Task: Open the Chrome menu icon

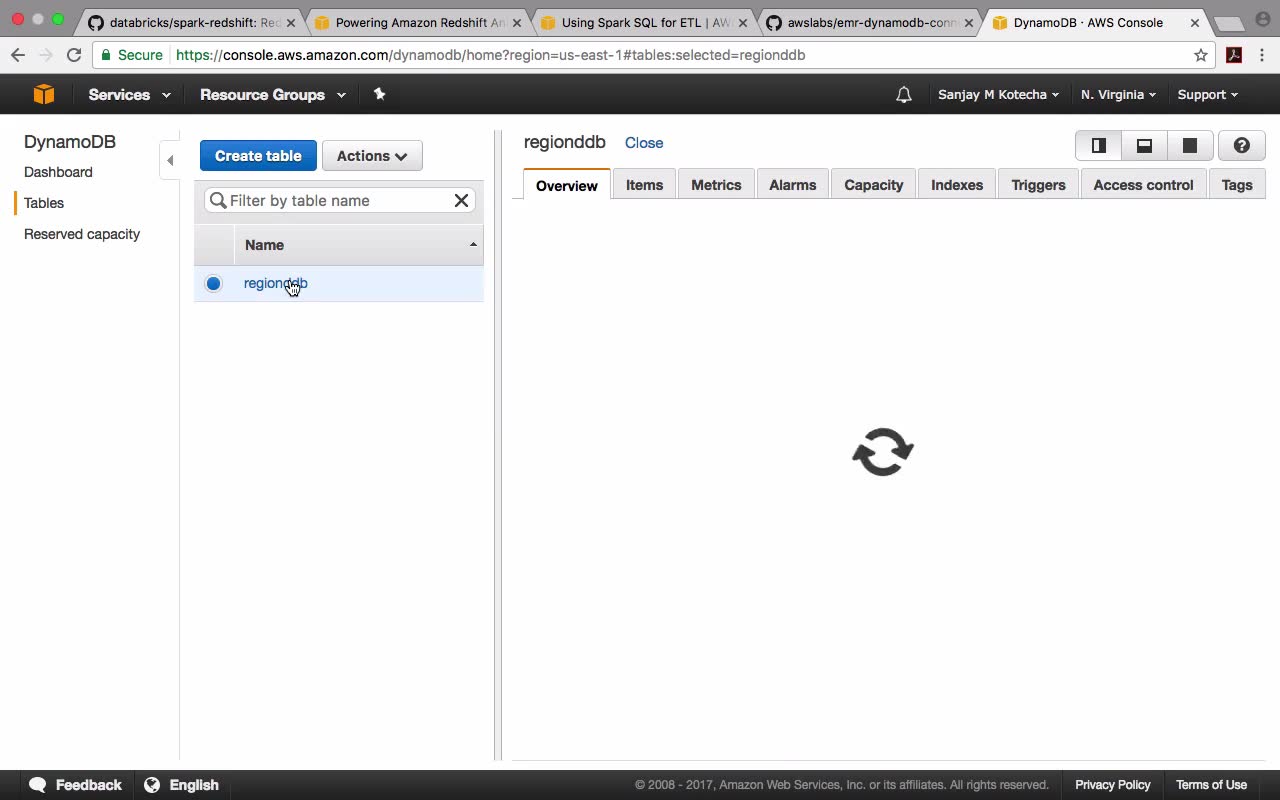Action: click(x=1263, y=55)
